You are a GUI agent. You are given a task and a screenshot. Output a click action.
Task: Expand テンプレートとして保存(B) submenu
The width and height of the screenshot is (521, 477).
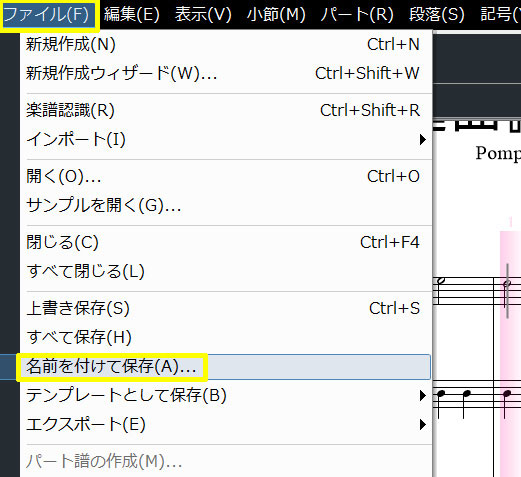pyautogui.click(x=226, y=395)
